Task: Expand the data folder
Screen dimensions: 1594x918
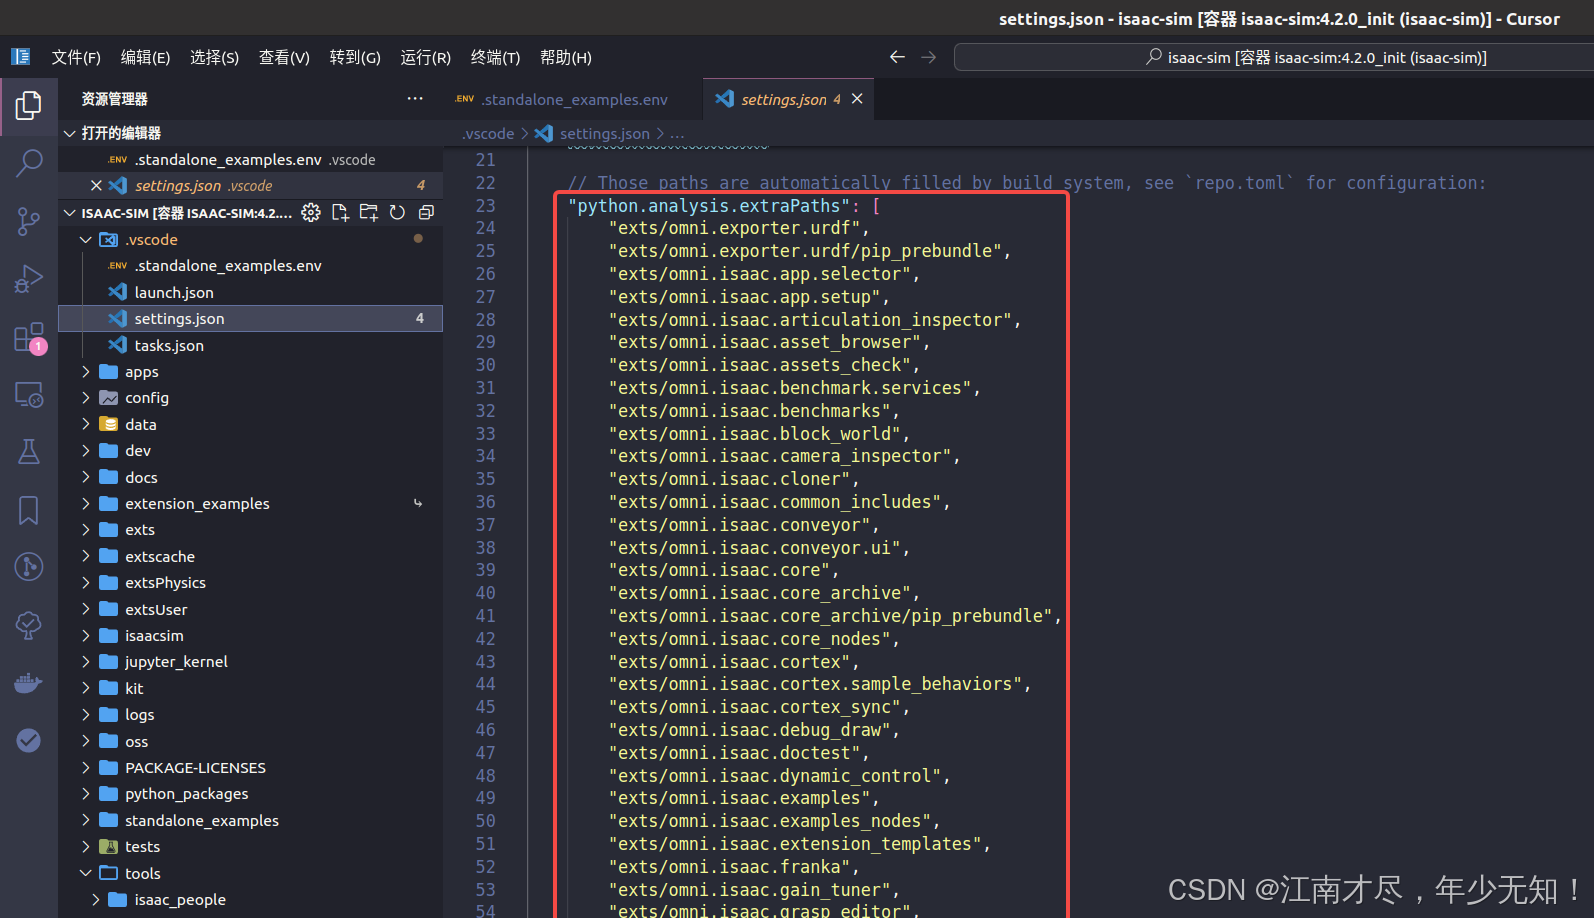Action: (250, 424)
